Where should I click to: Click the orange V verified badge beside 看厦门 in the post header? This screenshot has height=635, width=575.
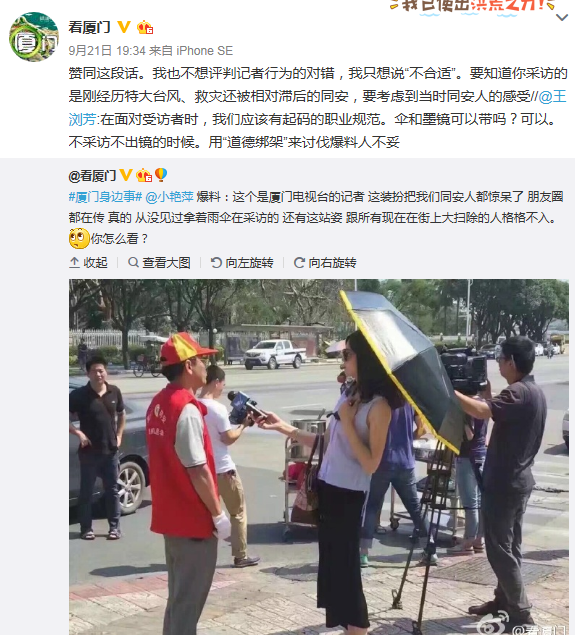[124, 27]
